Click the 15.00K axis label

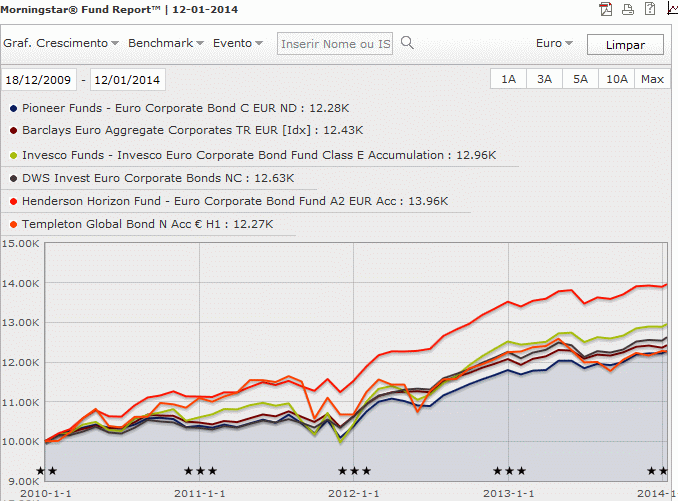click(20, 243)
